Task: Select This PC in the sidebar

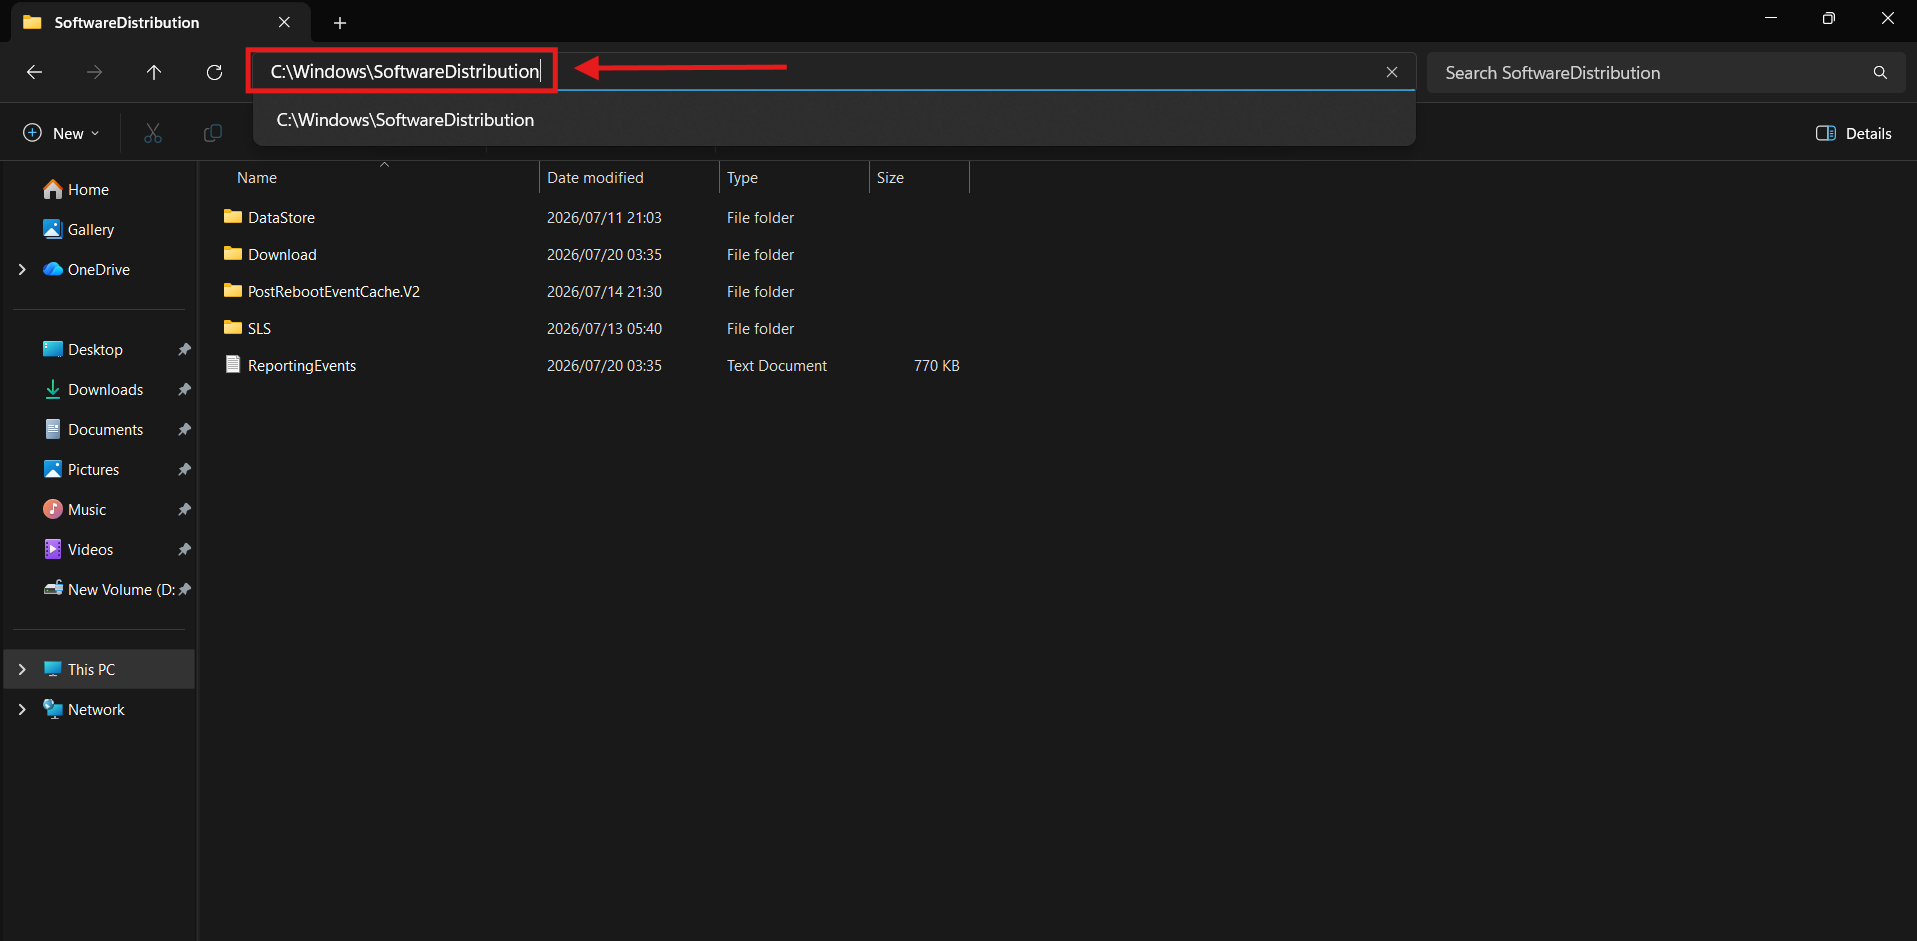Action: [x=100, y=669]
